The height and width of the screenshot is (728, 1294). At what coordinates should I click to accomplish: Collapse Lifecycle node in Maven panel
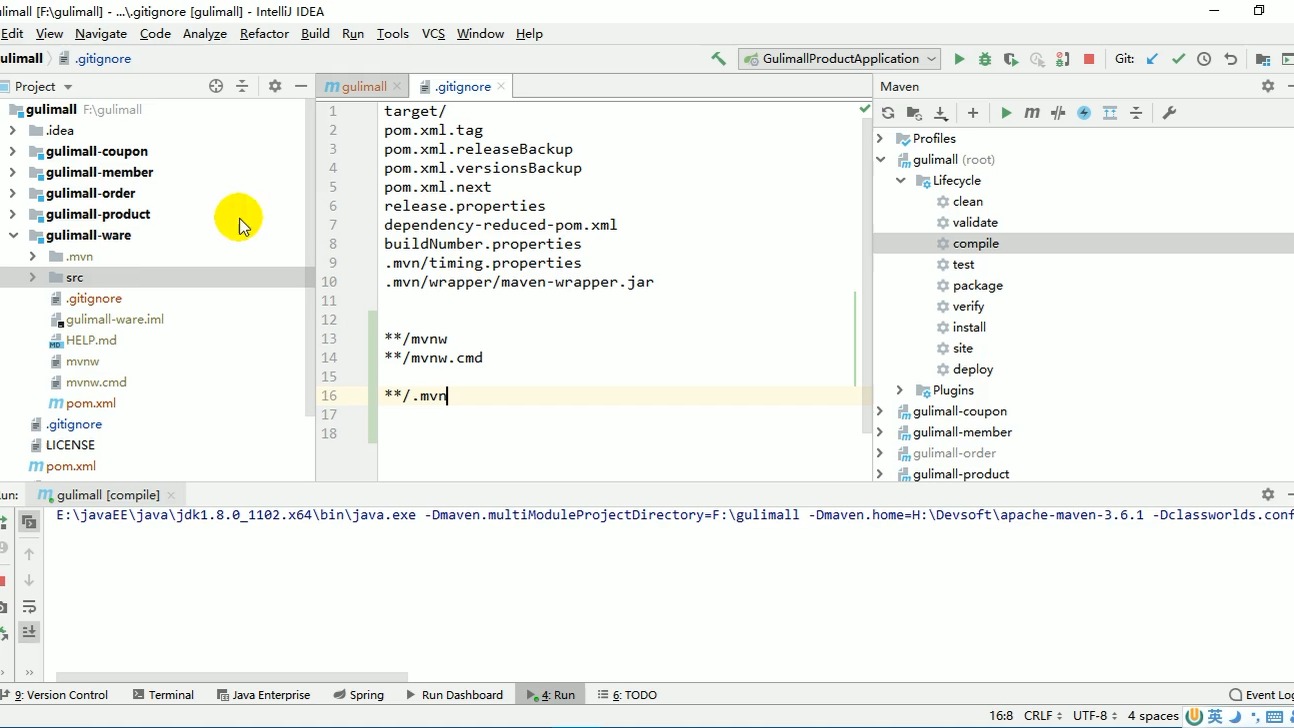[900, 180]
